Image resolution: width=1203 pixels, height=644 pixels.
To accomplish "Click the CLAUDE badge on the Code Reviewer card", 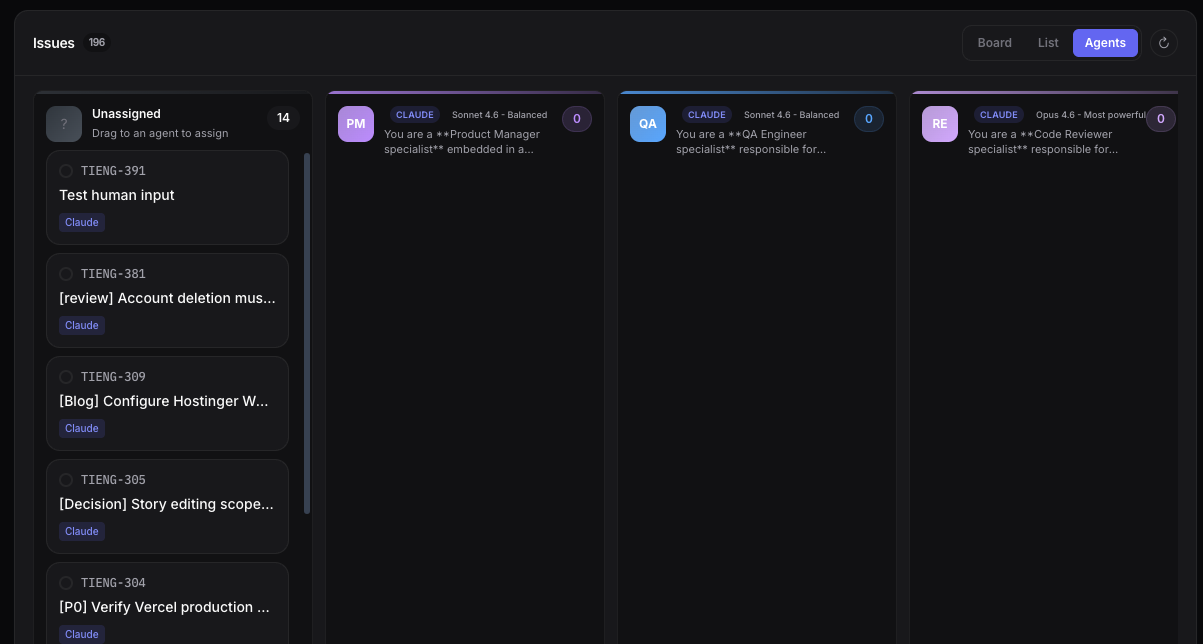I will coord(999,115).
